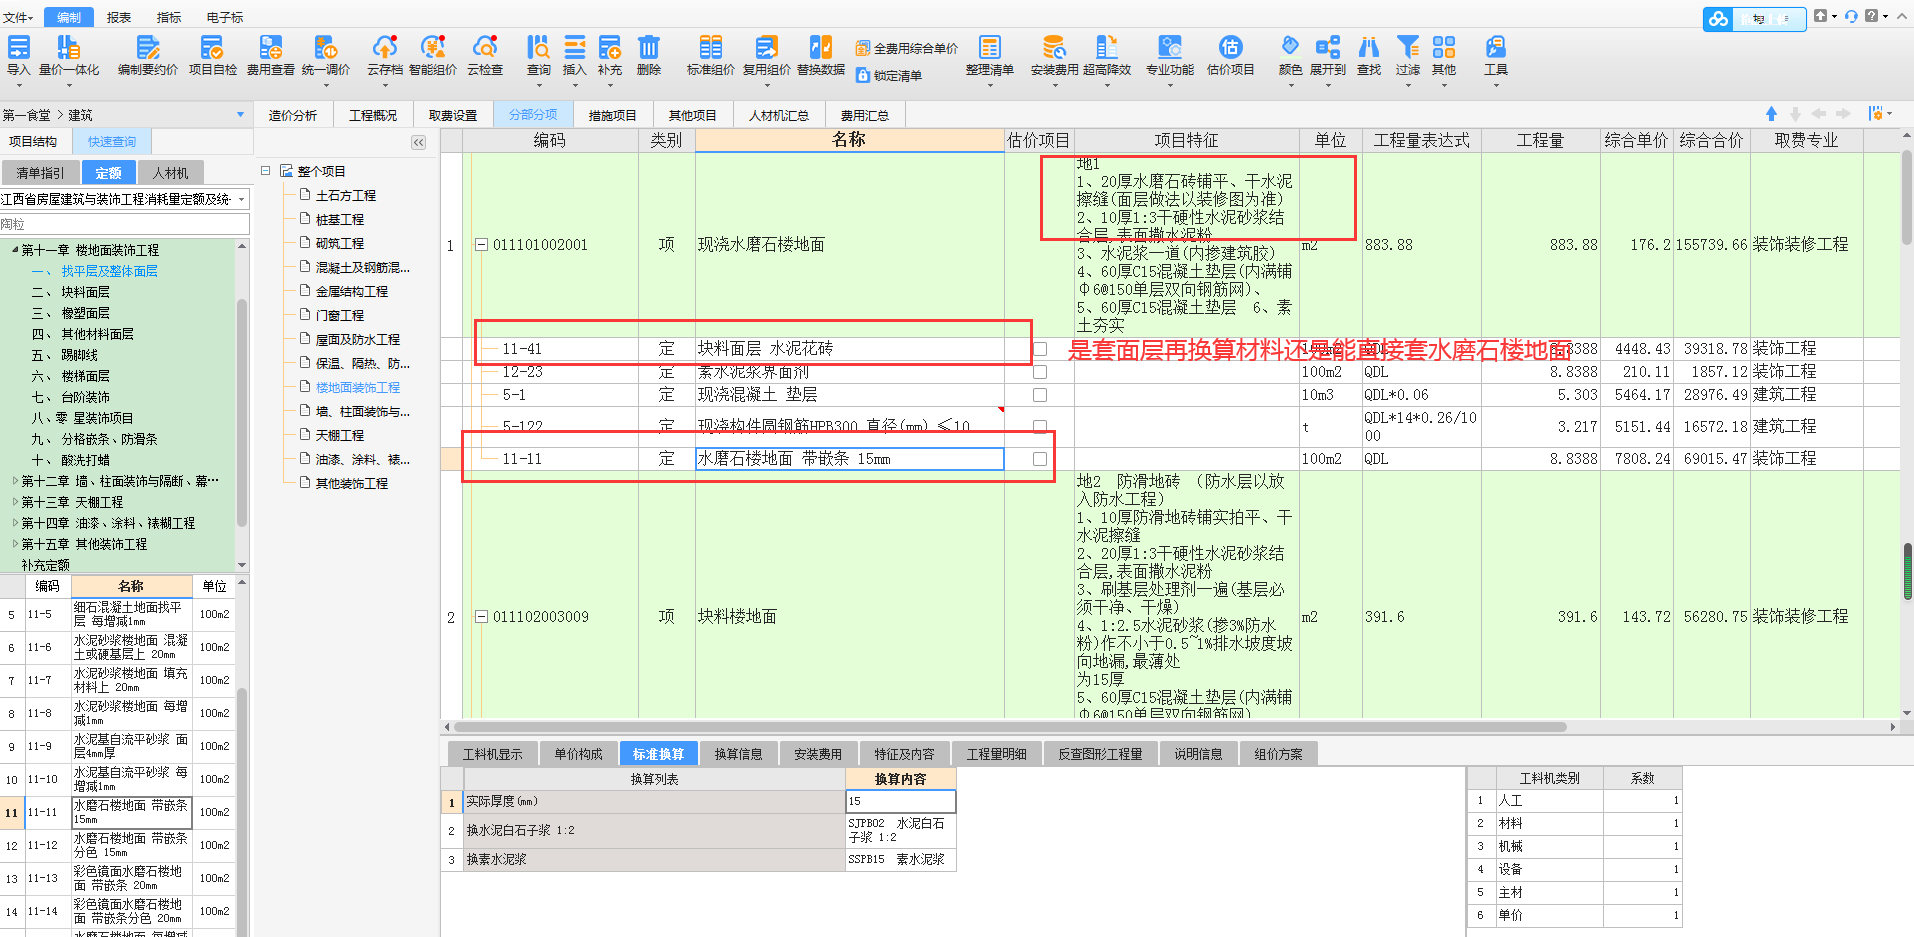Collapse item 011102003009 row
Screen dimensions: 1914x937
click(x=481, y=617)
